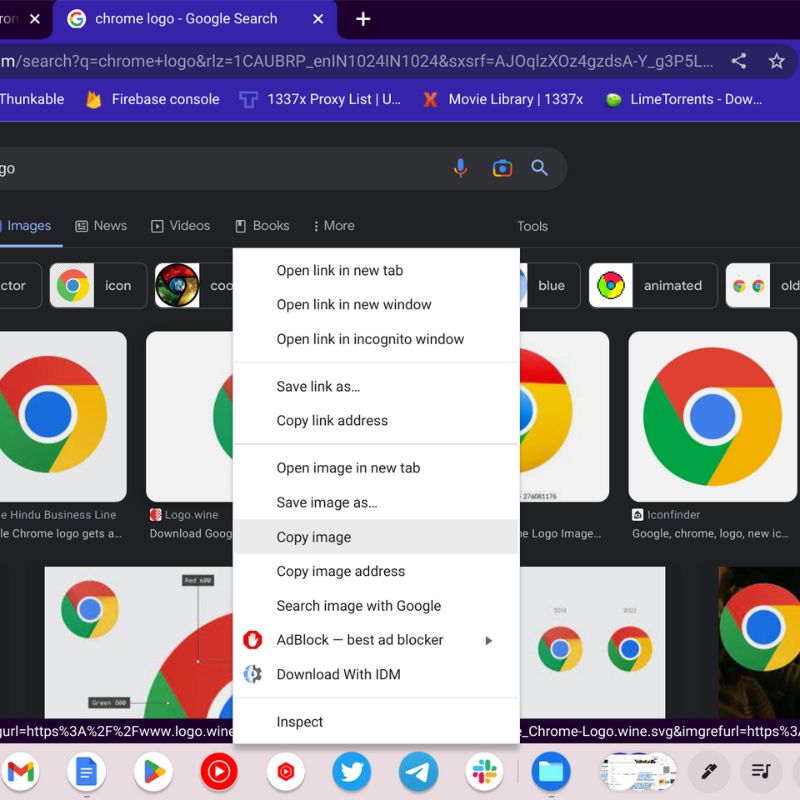The height and width of the screenshot is (800, 800).
Task: Launch Slack from the taskbar
Action: (484, 771)
